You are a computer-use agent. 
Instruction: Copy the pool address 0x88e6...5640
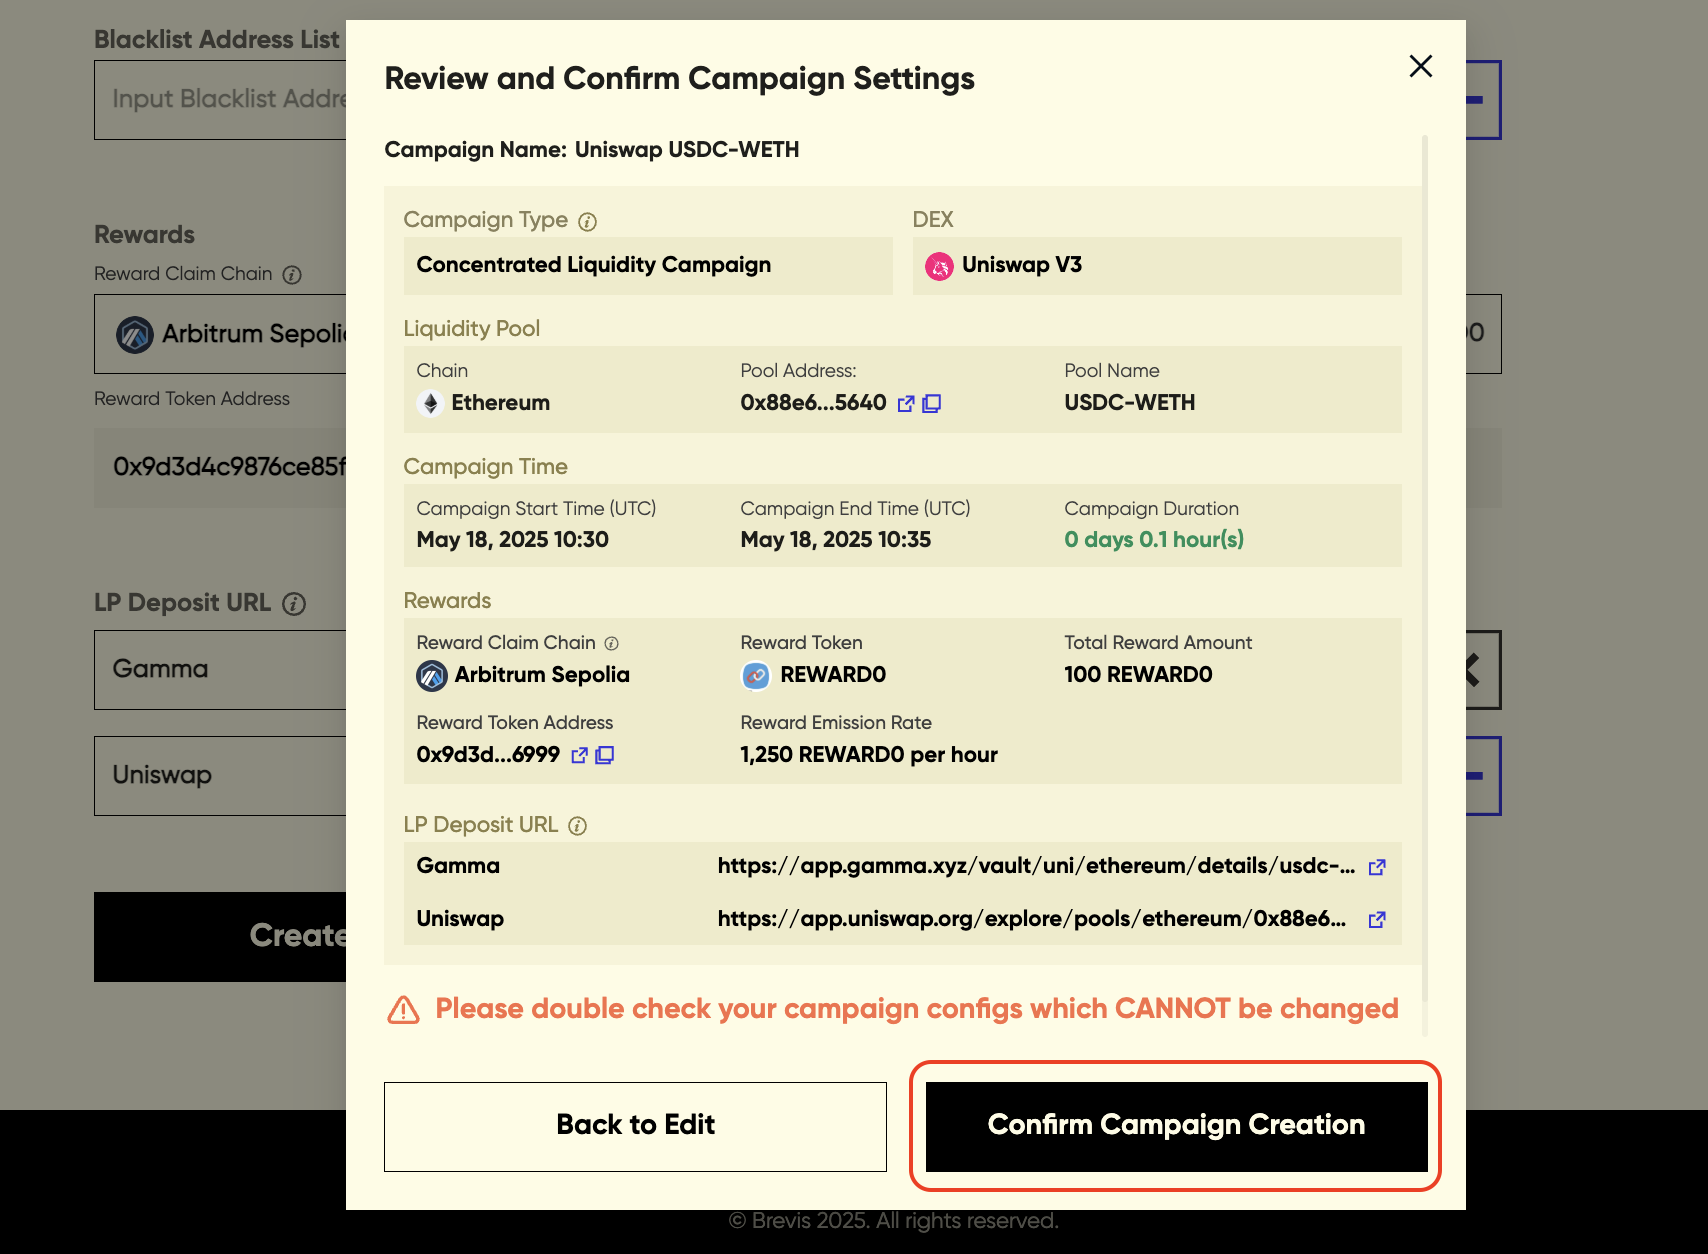(931, 404)
